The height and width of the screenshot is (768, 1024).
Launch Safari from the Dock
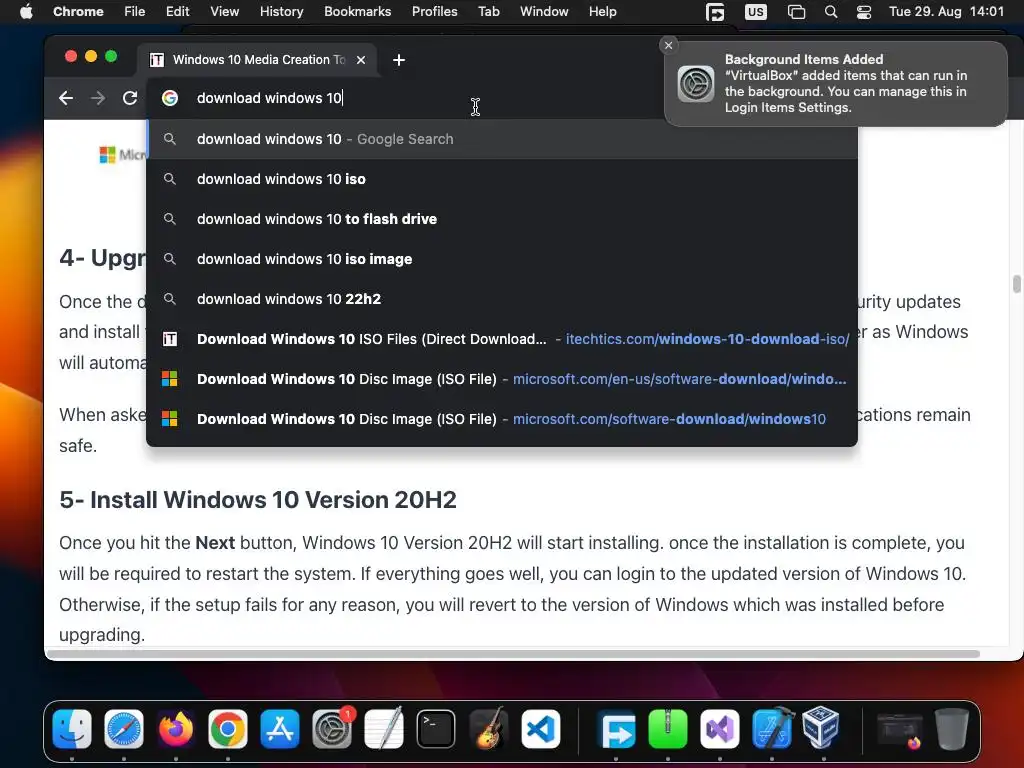(x=124, y=728)
